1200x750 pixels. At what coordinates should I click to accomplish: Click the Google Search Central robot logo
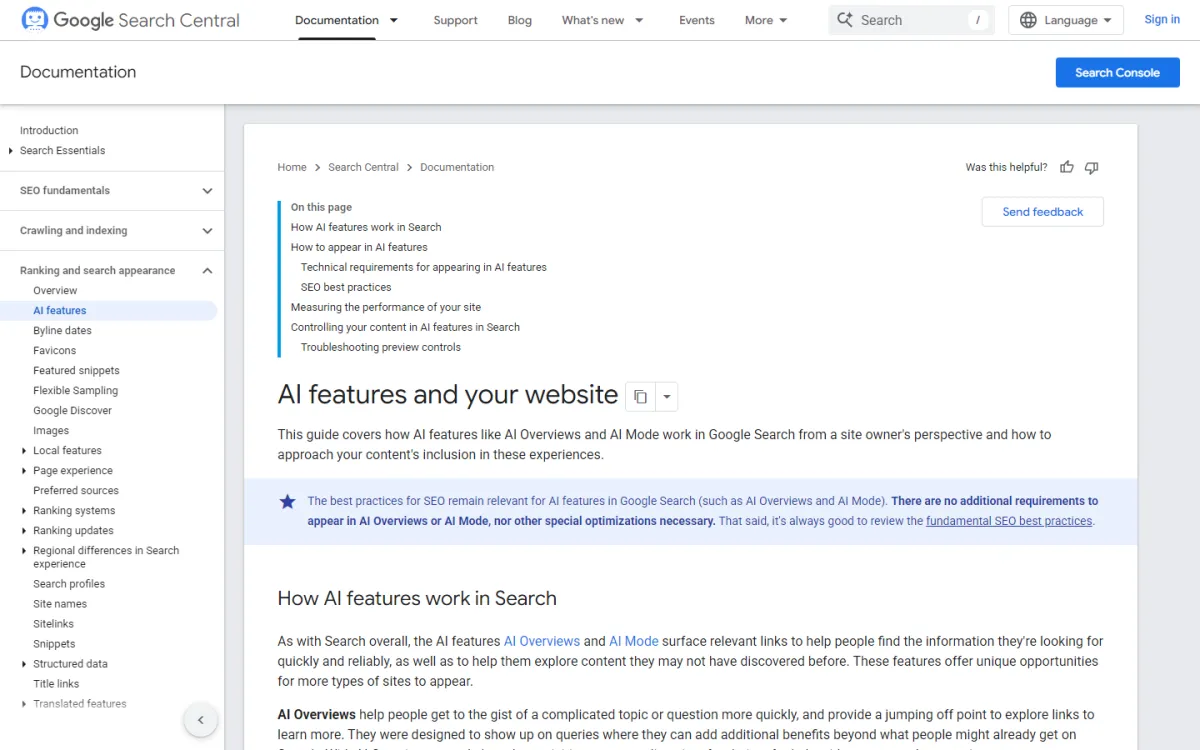pos(34,19)
